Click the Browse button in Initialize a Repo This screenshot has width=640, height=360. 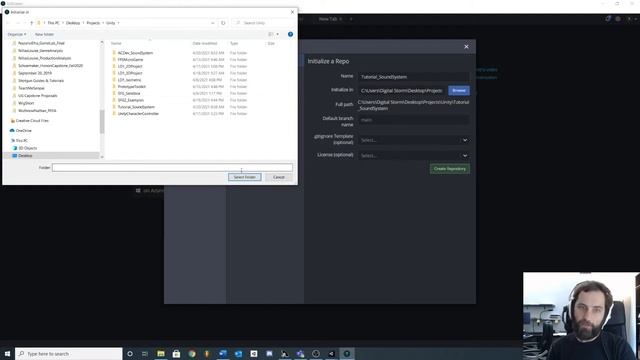pyautogui.click(x=459, y=90)
